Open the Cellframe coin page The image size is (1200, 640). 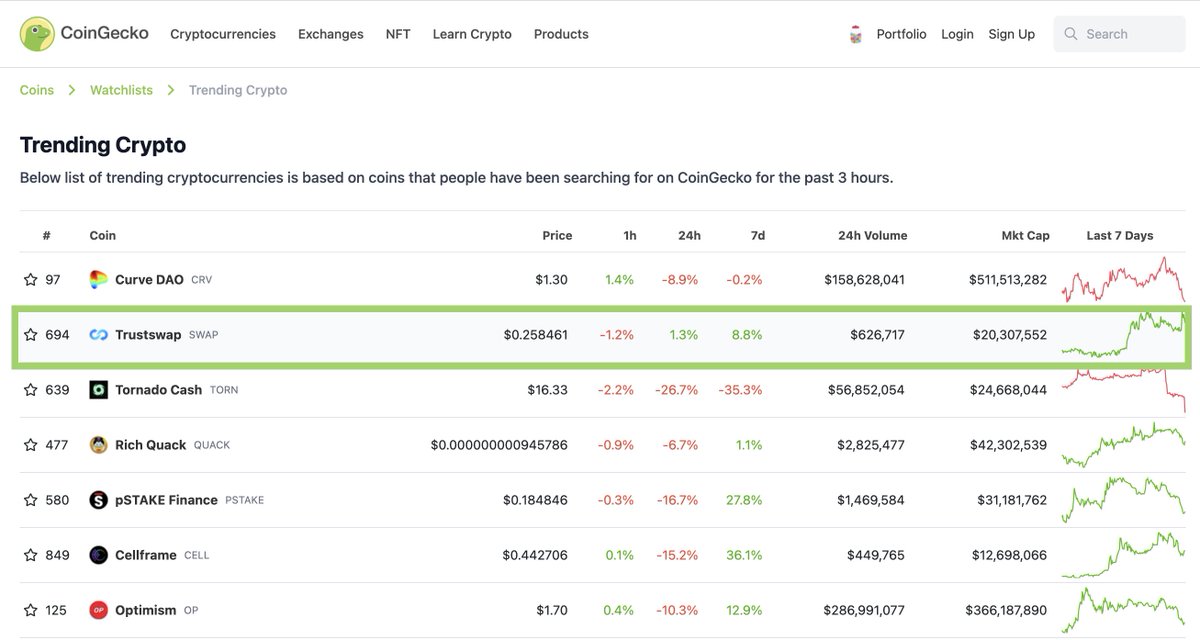[x=146, y=555]
